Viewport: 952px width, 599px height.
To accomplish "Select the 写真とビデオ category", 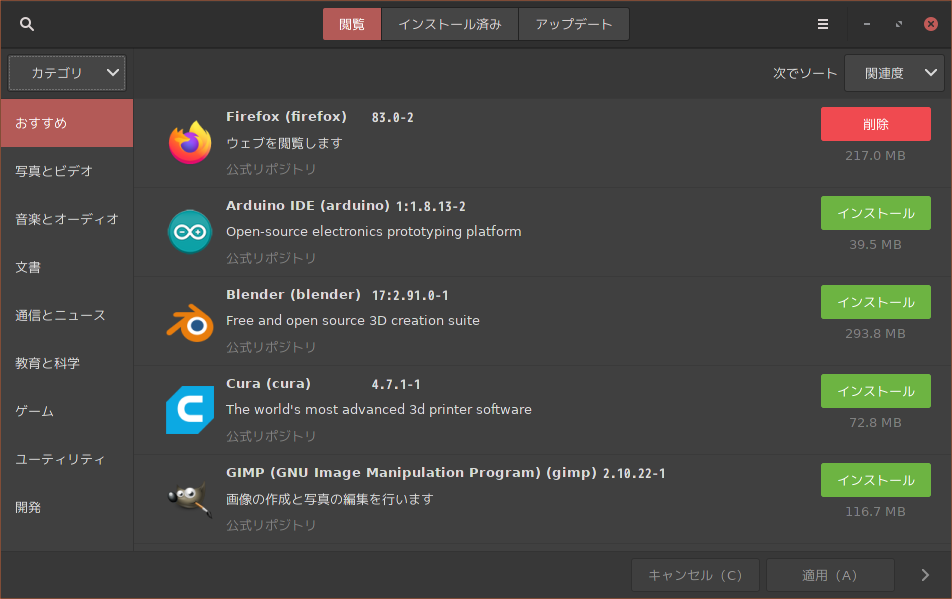I will tap(67, 171).
